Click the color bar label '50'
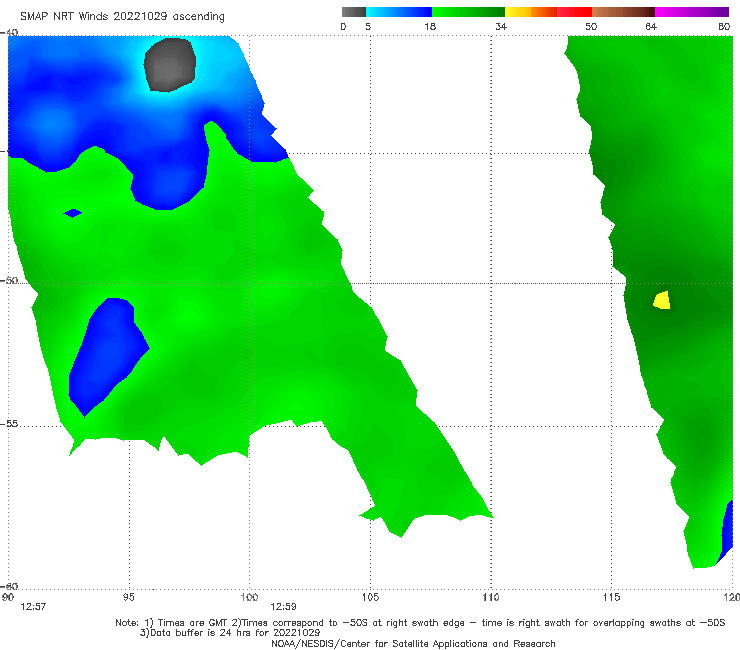740x650 pixels. point(591,26)
